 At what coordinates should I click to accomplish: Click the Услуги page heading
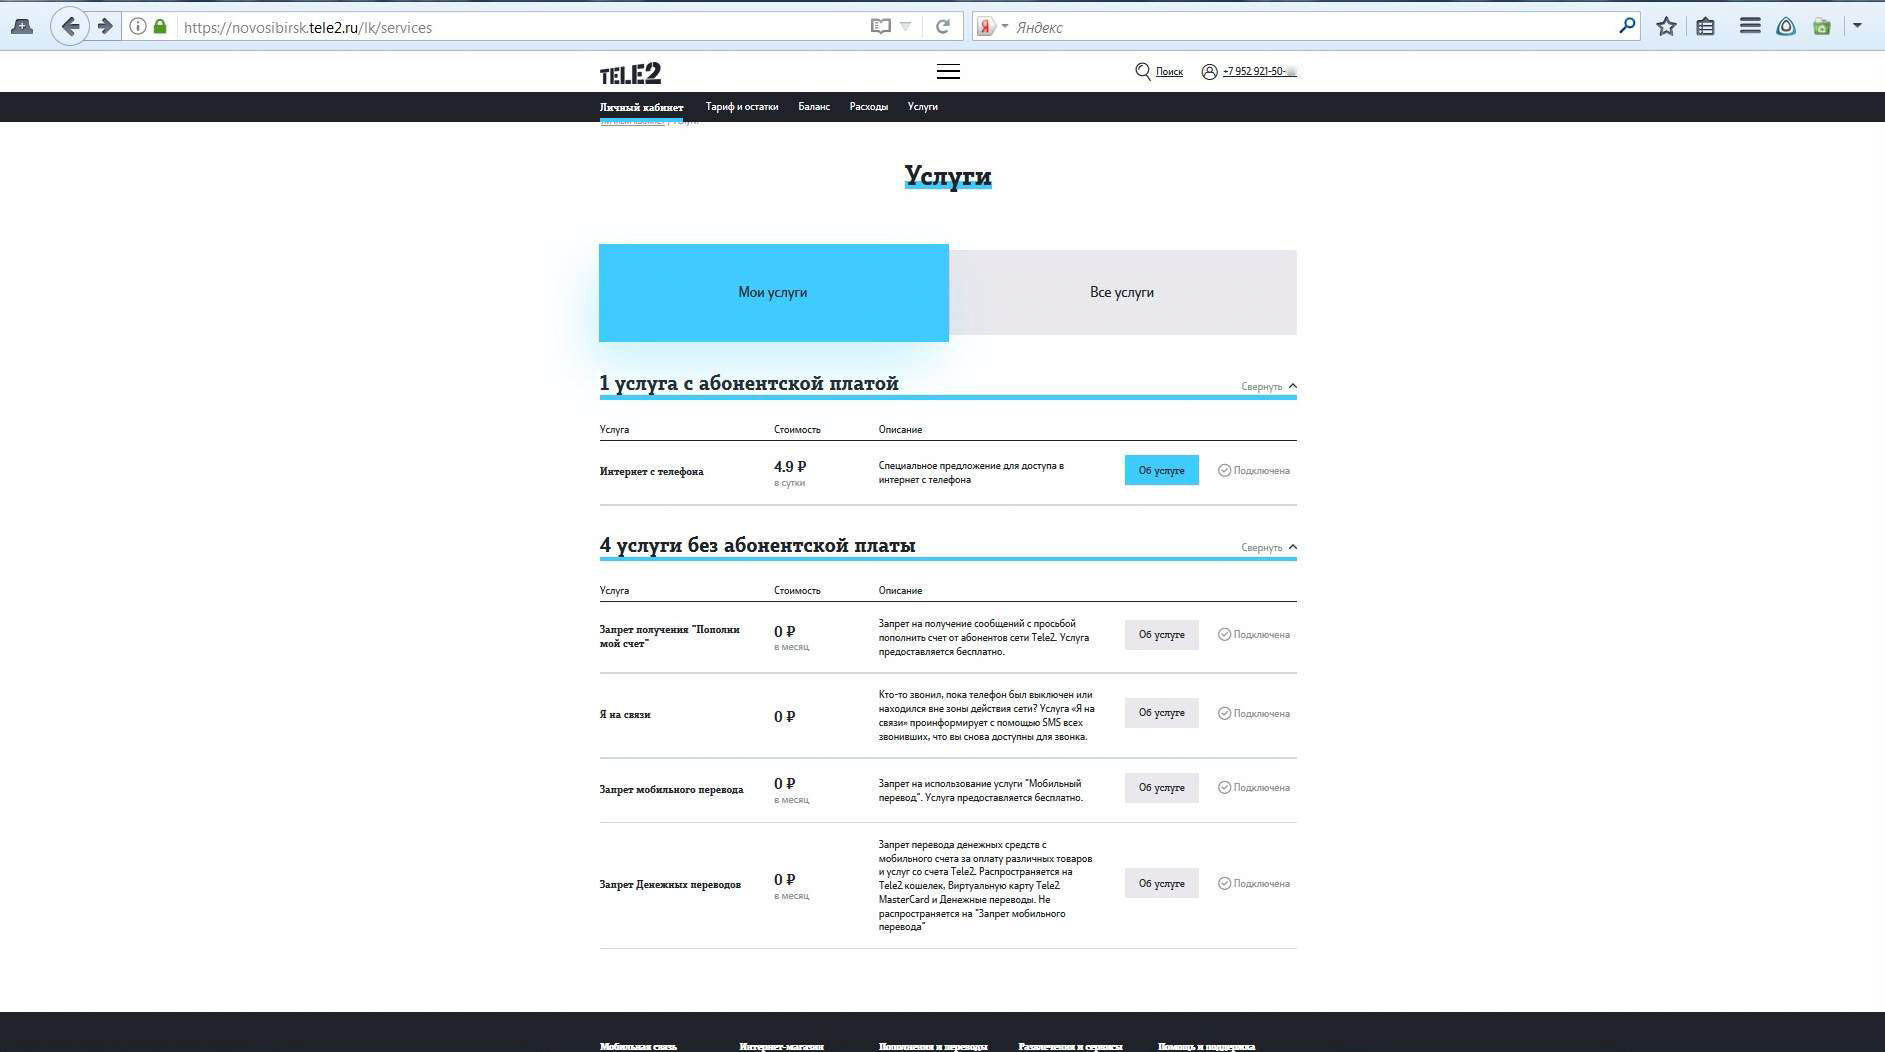pos(947,176)
